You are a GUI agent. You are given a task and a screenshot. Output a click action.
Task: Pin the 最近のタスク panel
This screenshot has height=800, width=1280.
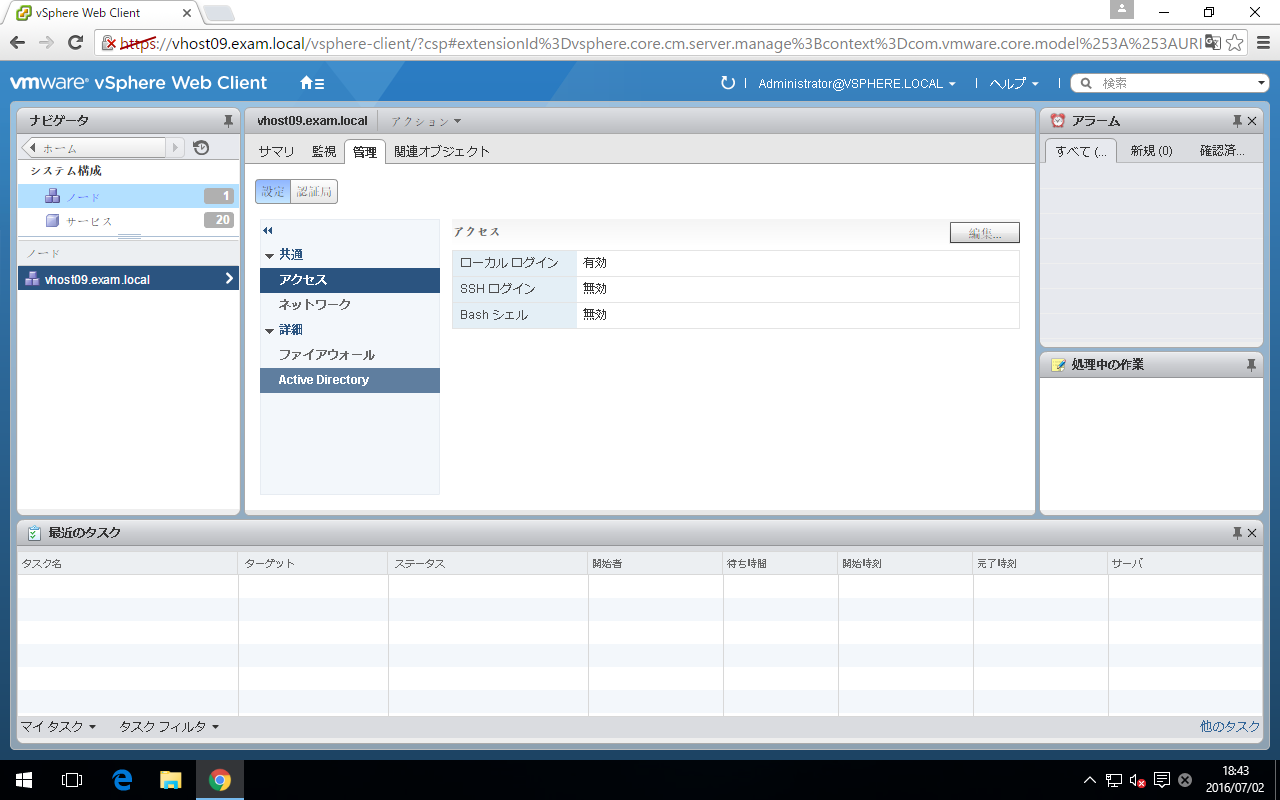tap(1237, 533)
